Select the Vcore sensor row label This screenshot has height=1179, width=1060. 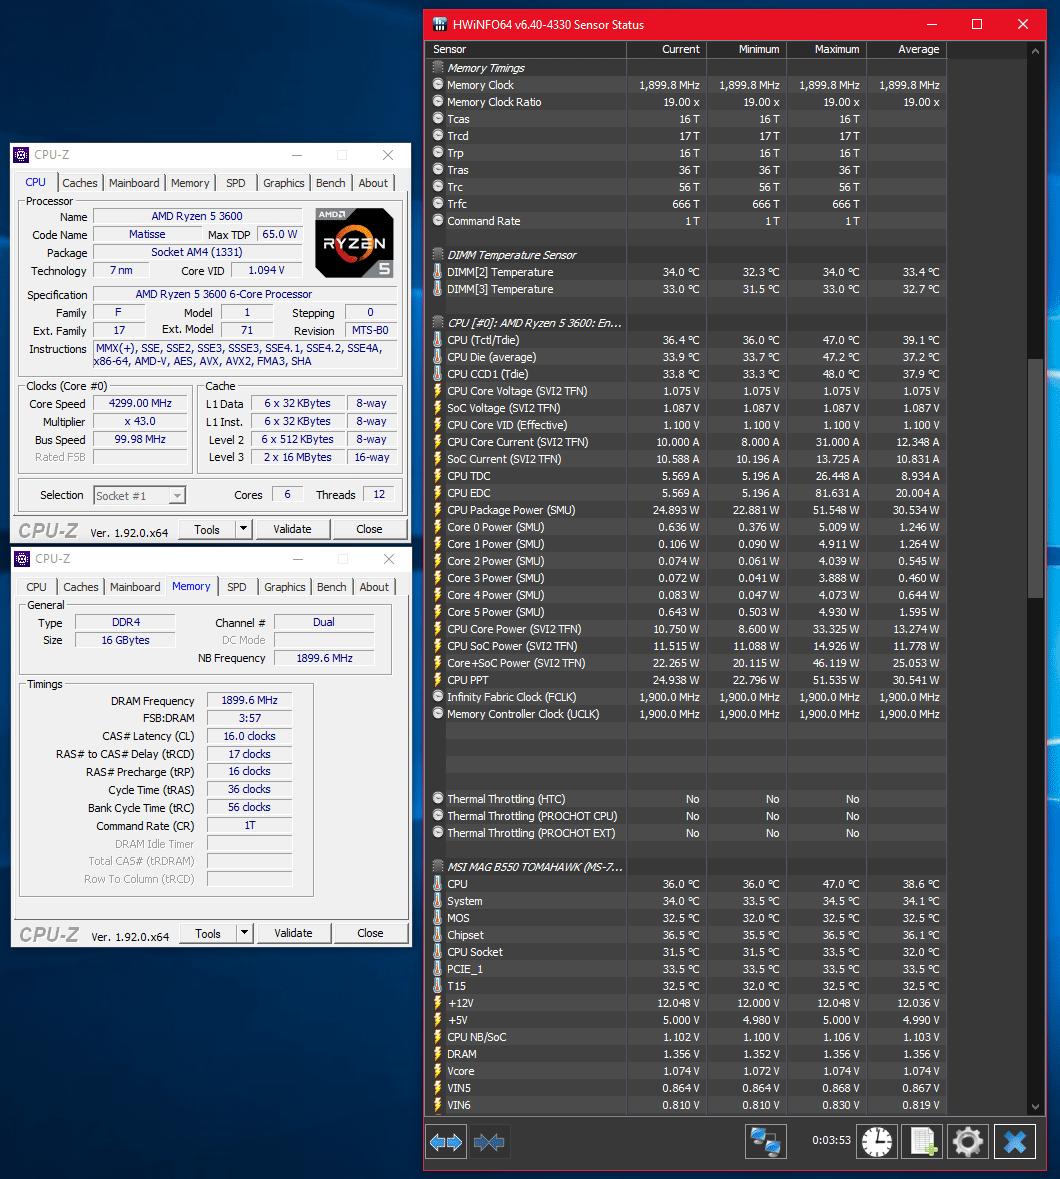[461, 1071]
